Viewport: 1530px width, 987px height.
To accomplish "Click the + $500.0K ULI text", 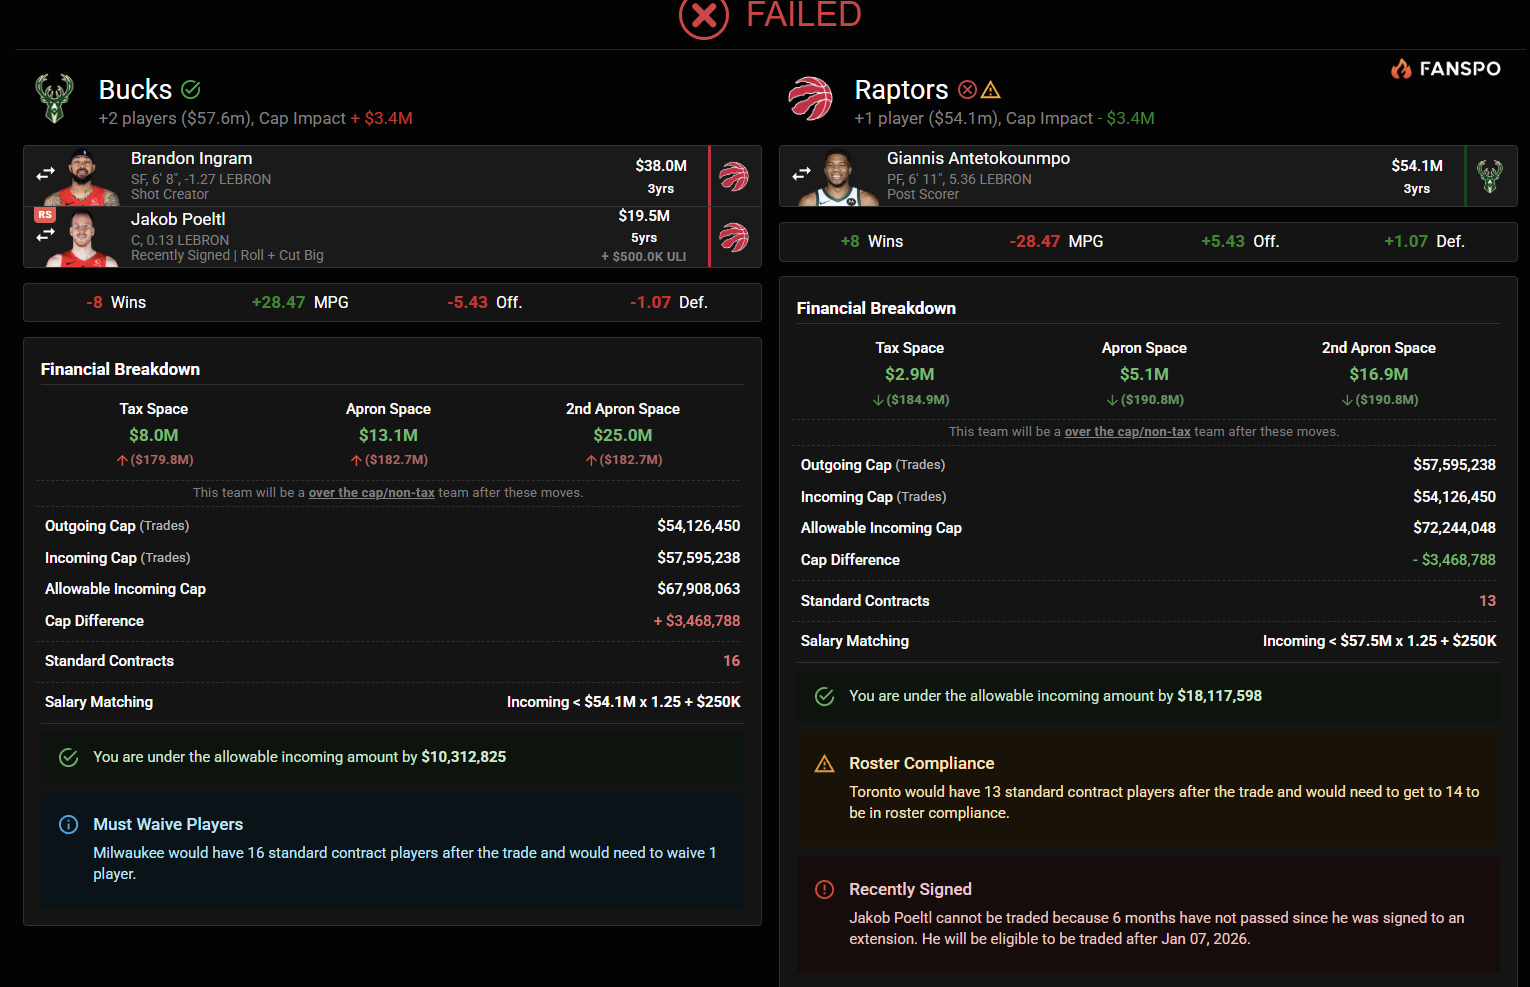I will tap(644, 257).
